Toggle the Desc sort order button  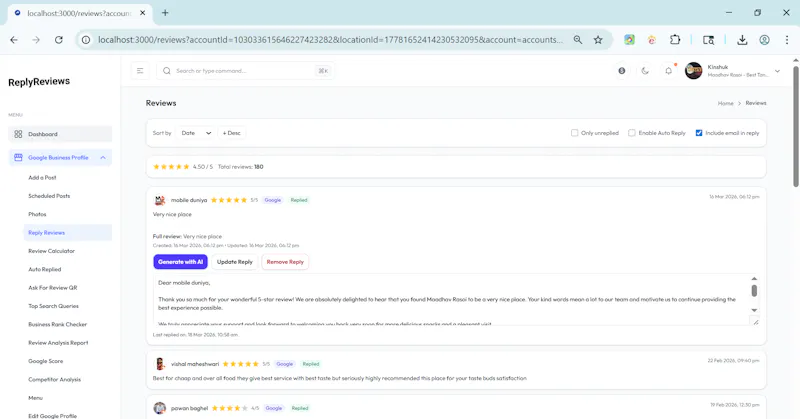[232, 133]
